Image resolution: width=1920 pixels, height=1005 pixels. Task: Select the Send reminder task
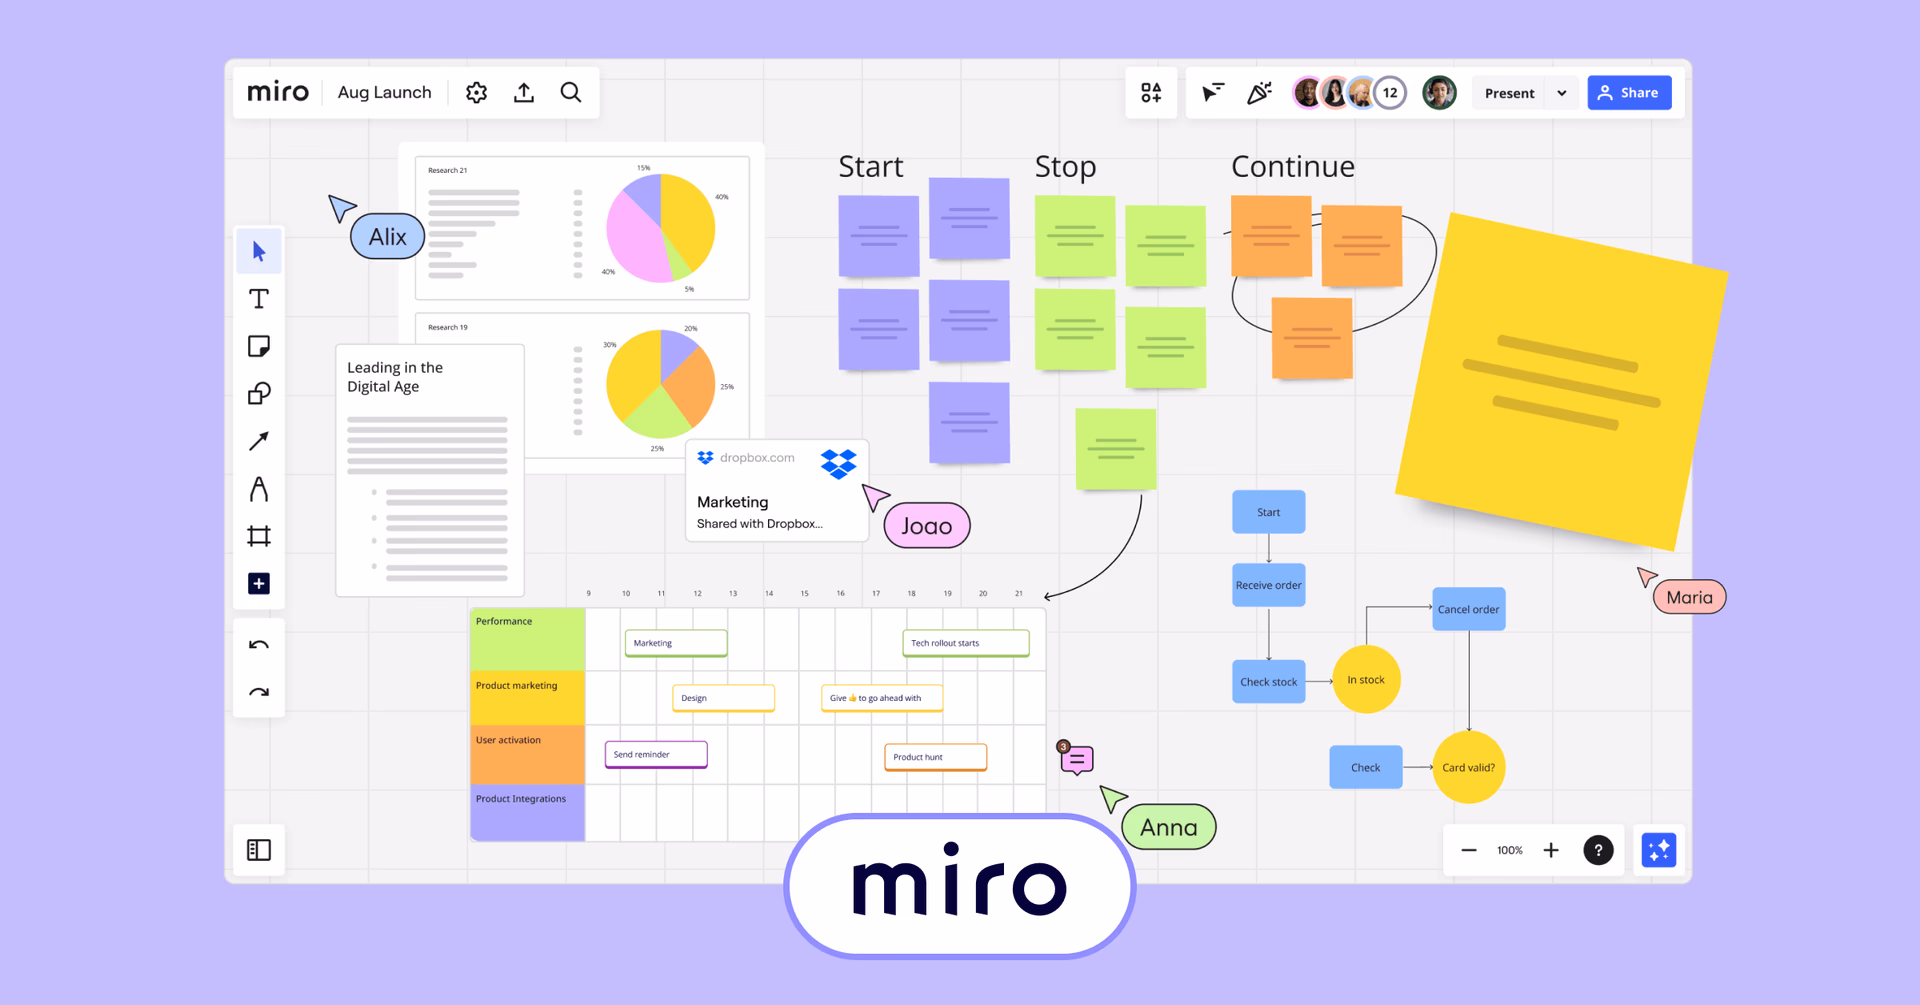coord(656,754)
